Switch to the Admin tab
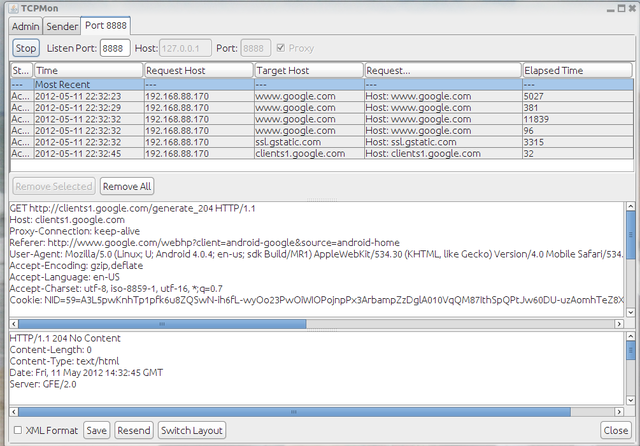The height and width of the screenshot is (446, 640). pos(27,26)
